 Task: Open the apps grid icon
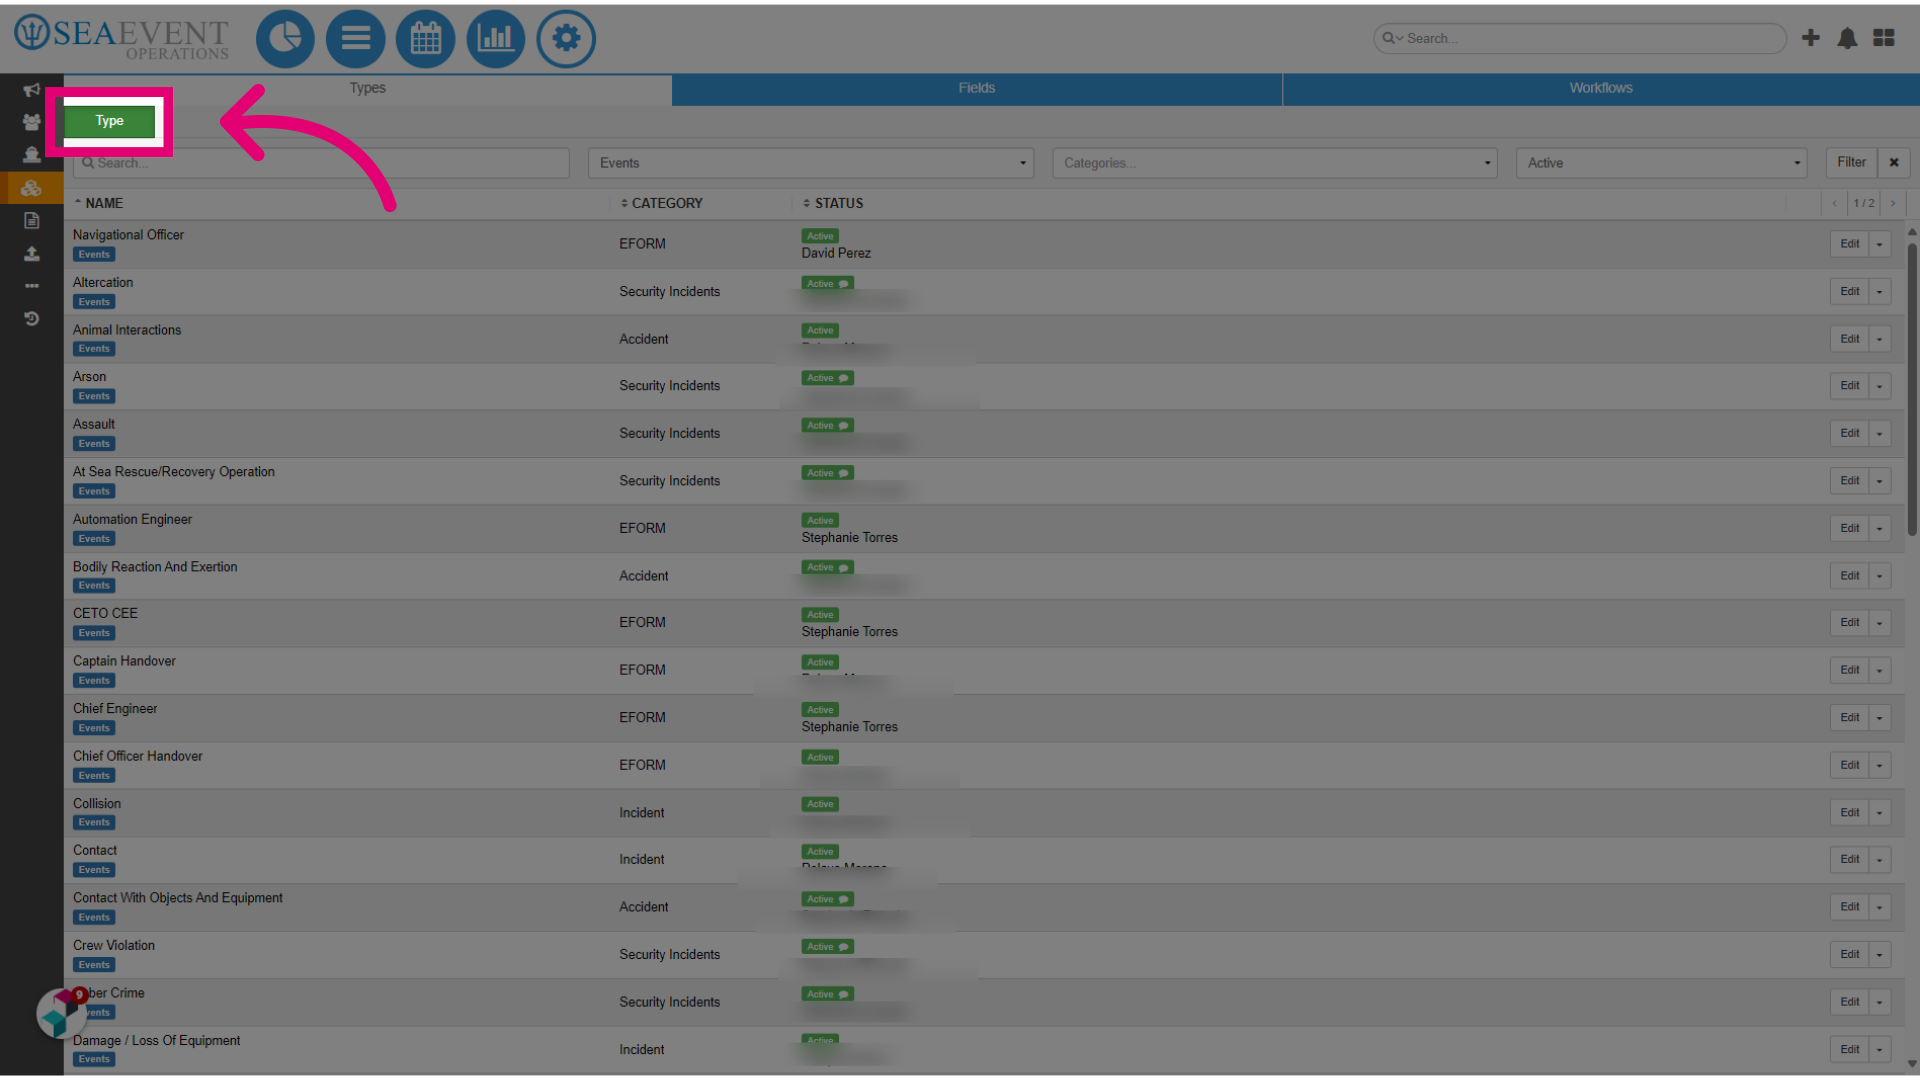pyautogui.click(x=1884, y=38)
